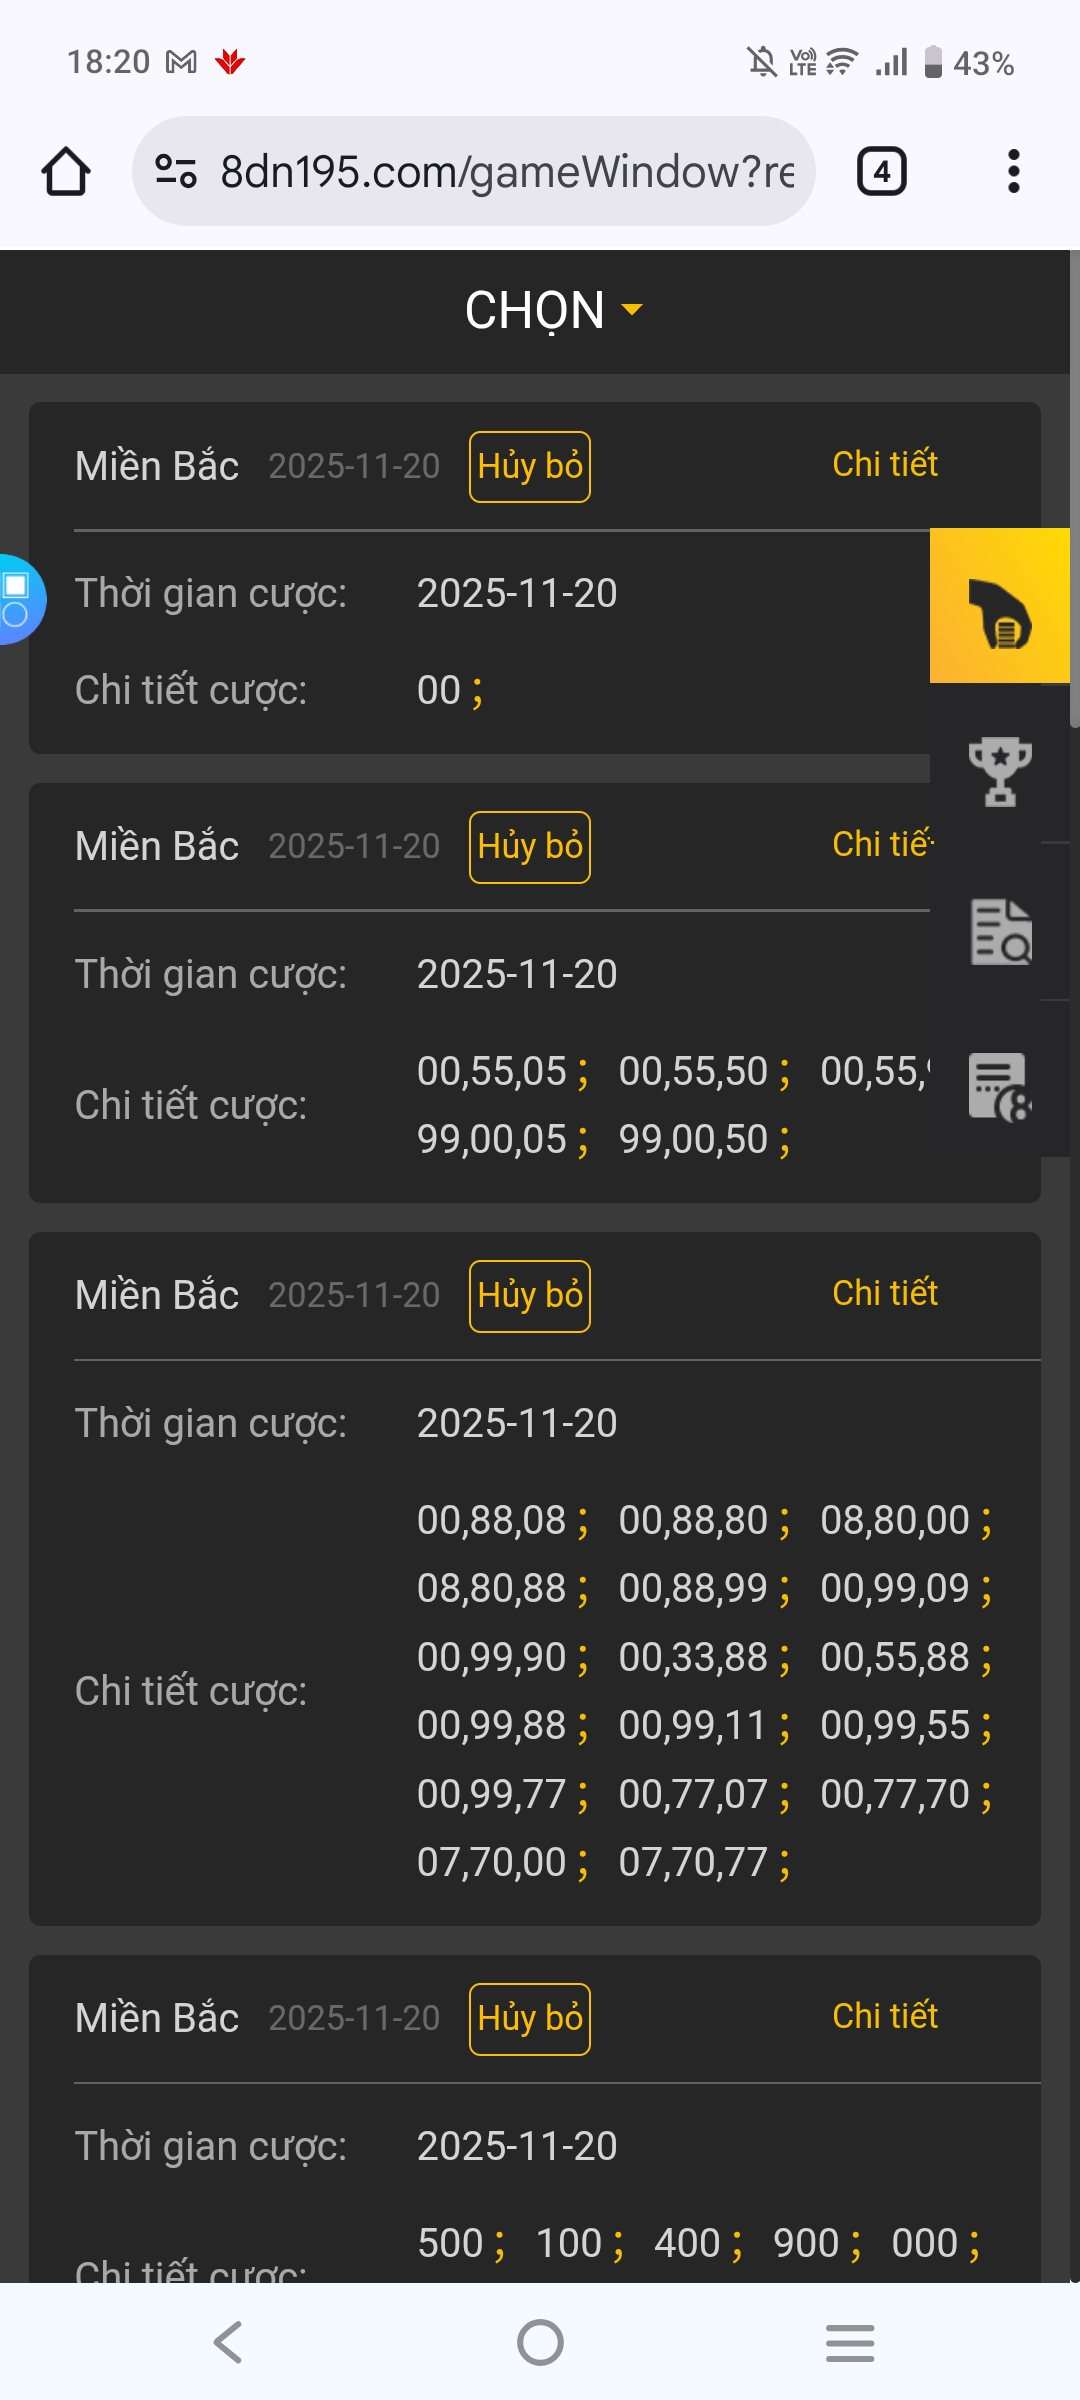
Task: Open the site settings icon in address bar
Action: click(x=176, y=171)
